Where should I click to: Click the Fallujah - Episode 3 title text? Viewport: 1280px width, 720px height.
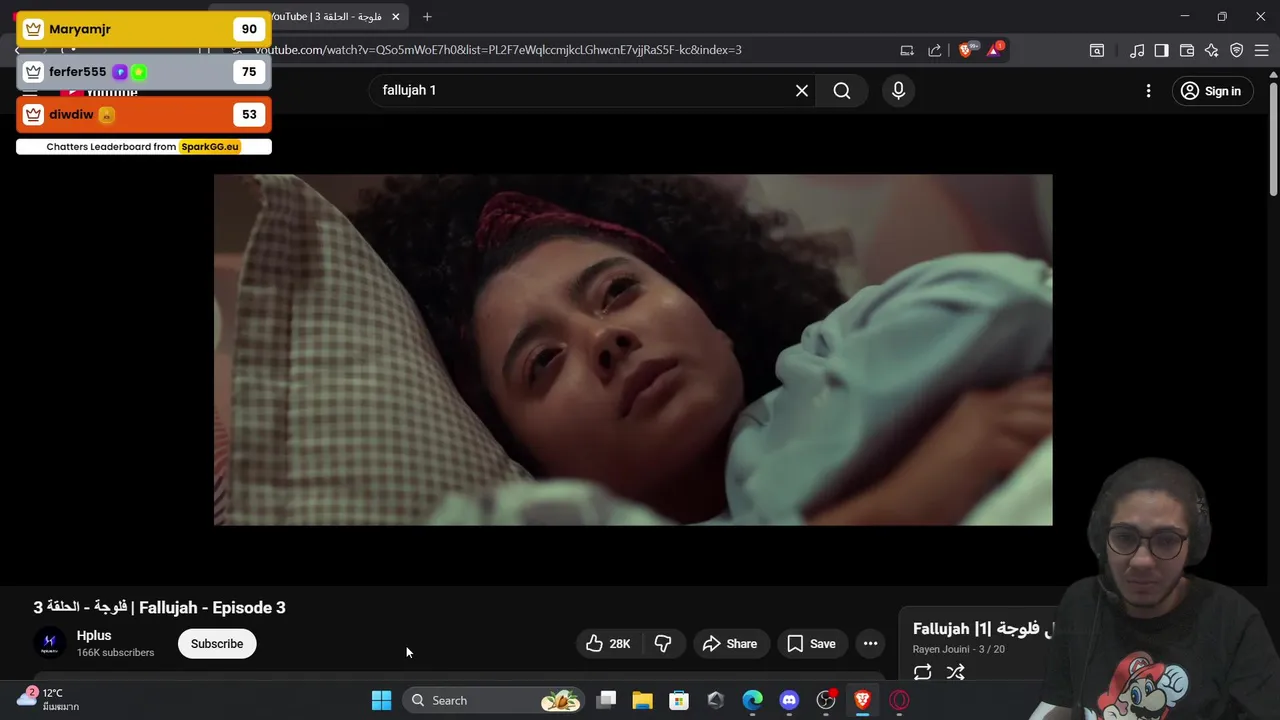159,608
